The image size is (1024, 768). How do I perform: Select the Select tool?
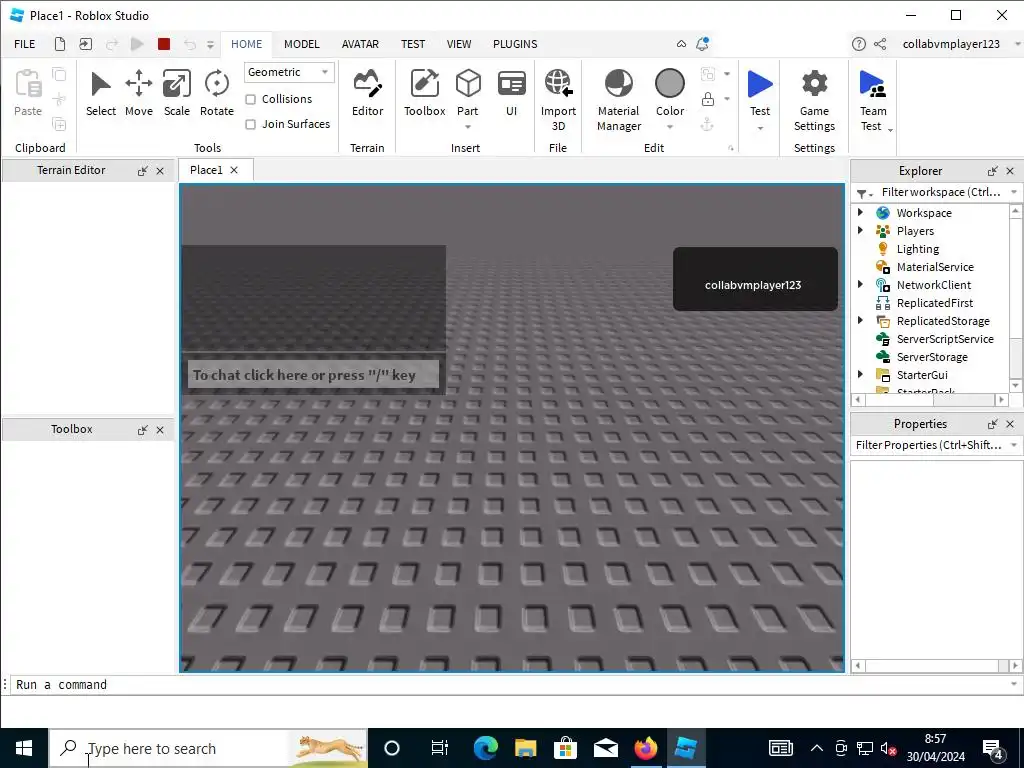pos(101,93)
